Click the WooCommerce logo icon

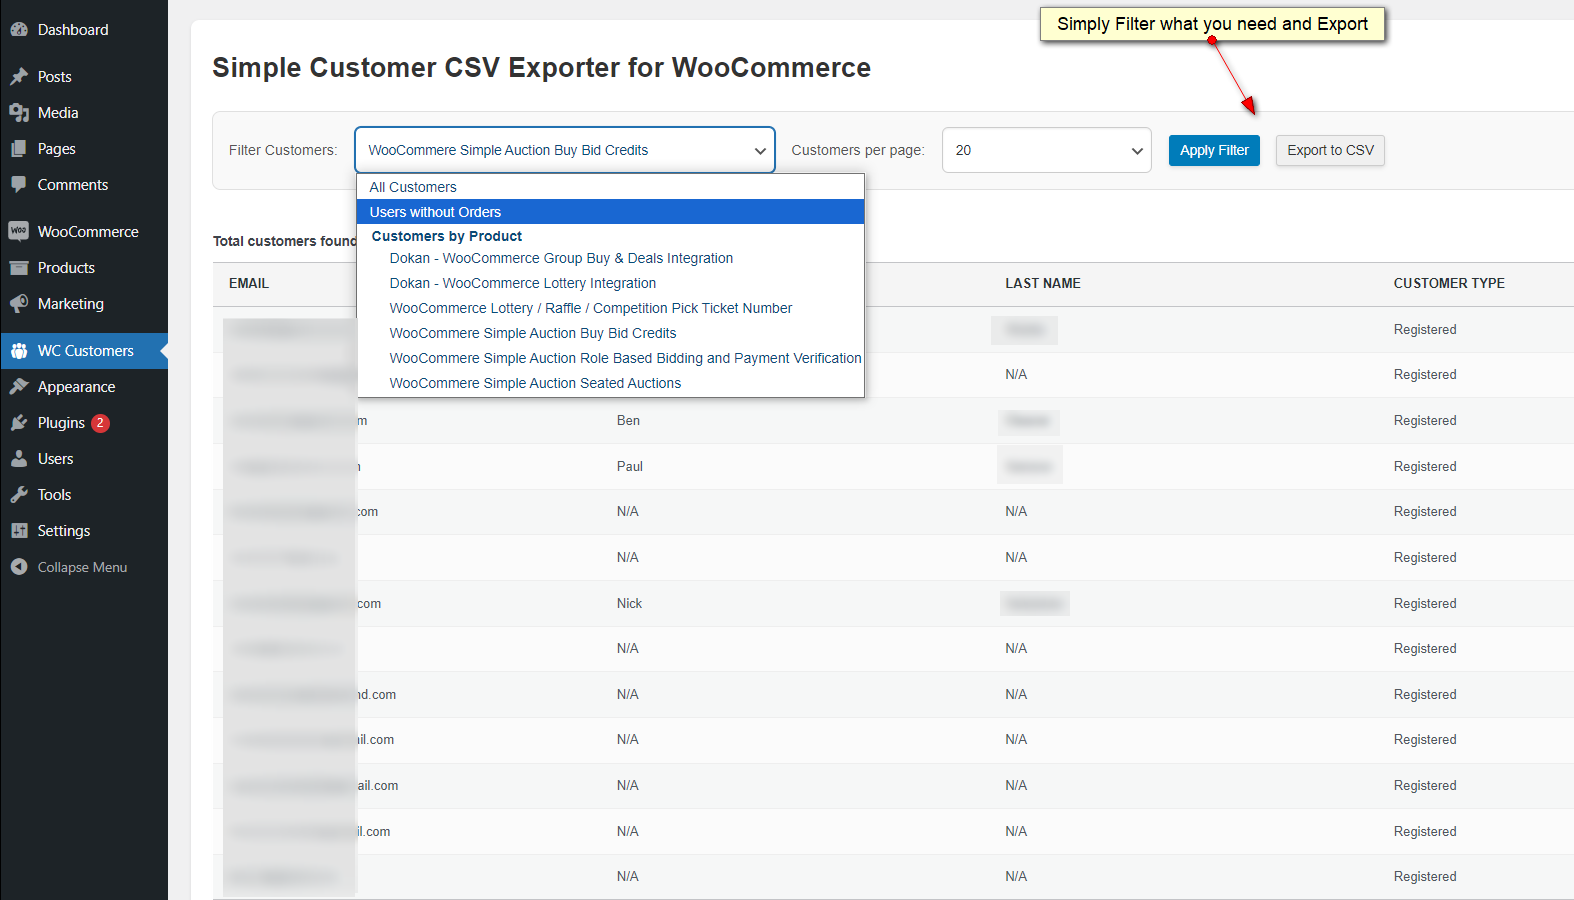19,231
